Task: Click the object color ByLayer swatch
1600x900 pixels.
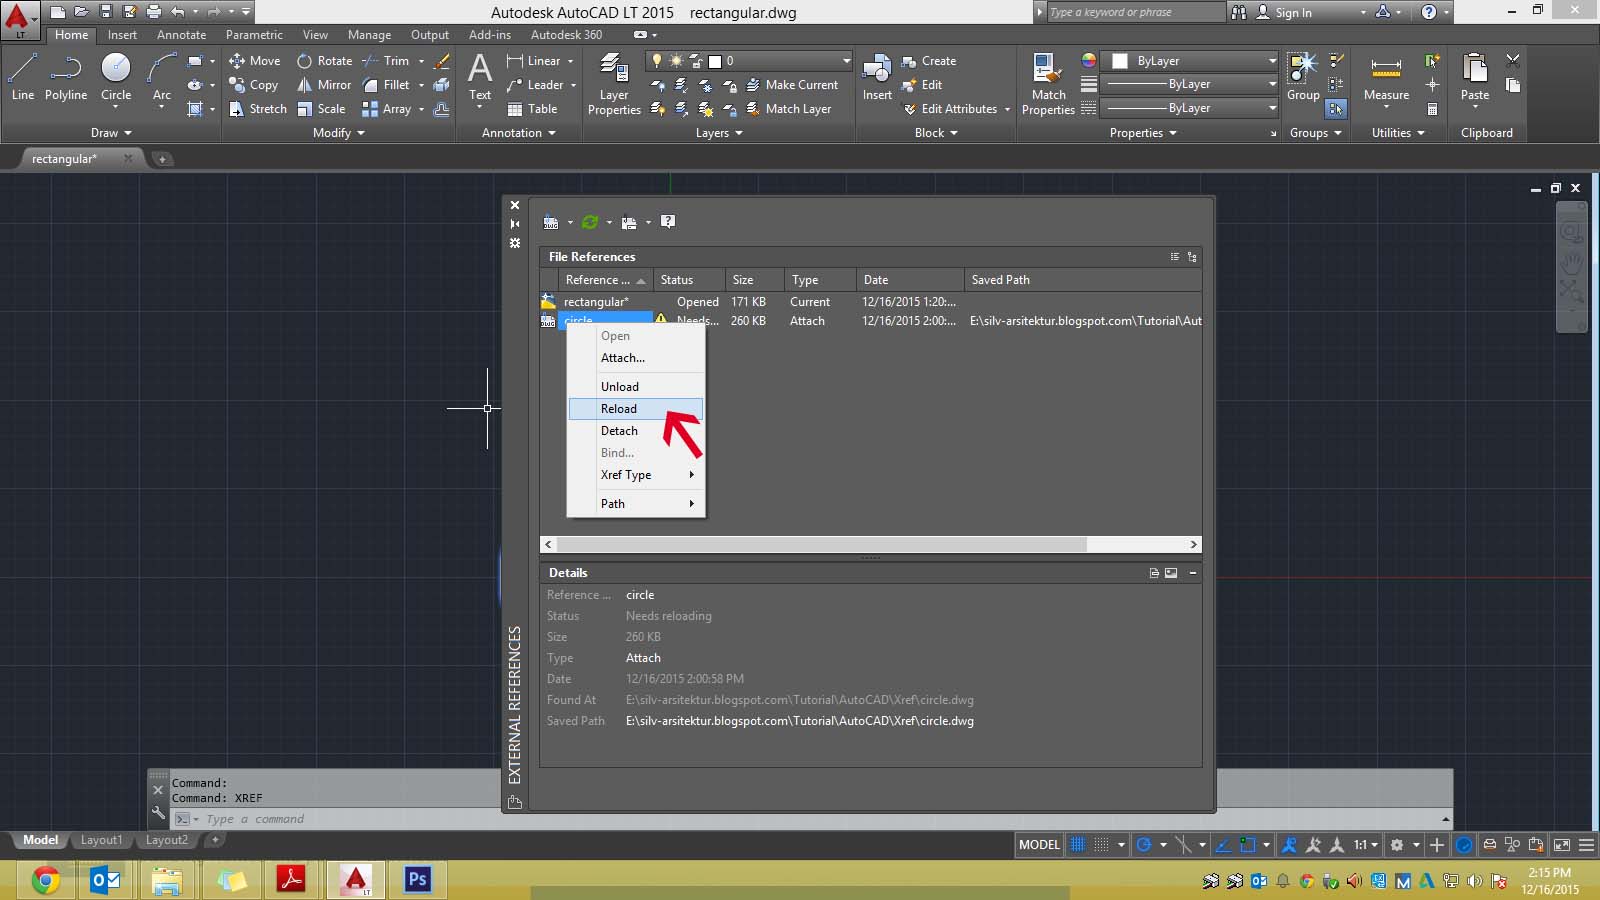Action: (1120, 61)
